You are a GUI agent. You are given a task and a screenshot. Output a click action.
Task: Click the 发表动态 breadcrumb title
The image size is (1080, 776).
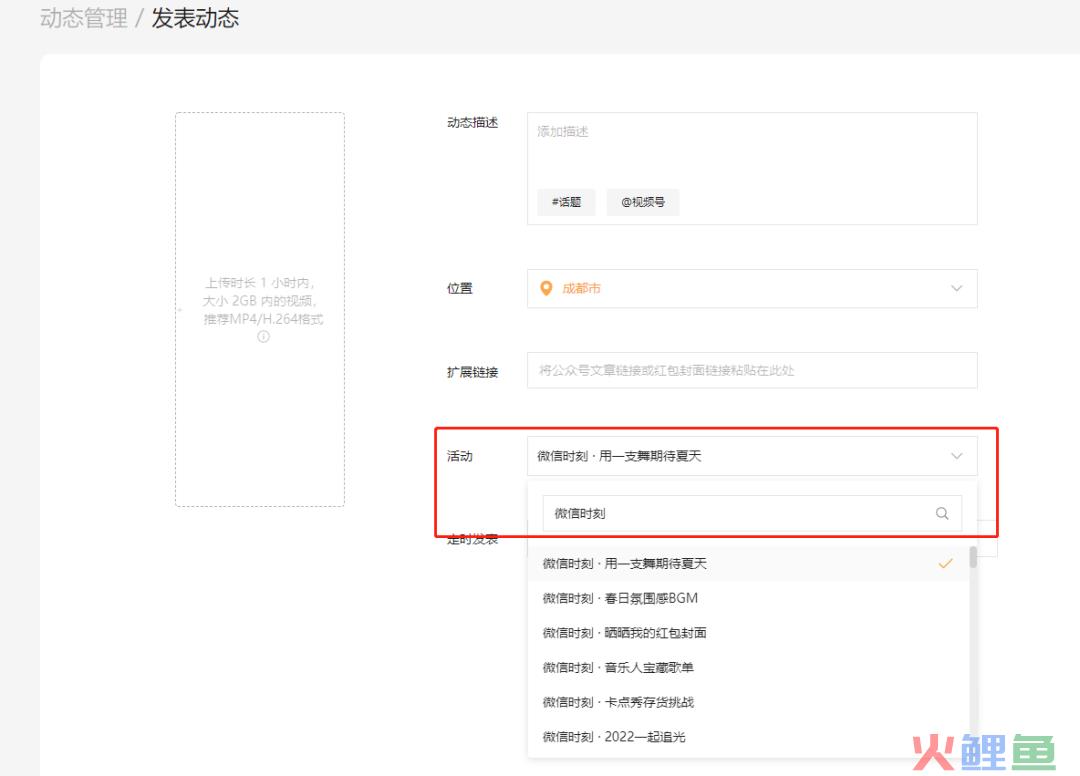(x=195, y=18)
